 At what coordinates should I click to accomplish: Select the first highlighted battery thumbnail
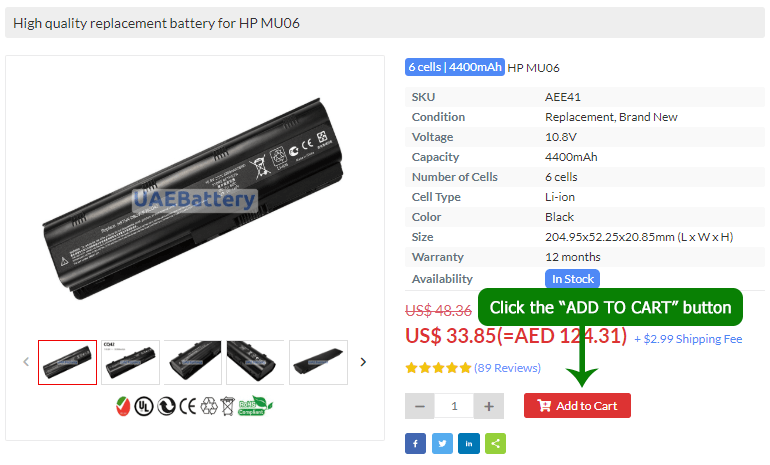coord(67,362)
